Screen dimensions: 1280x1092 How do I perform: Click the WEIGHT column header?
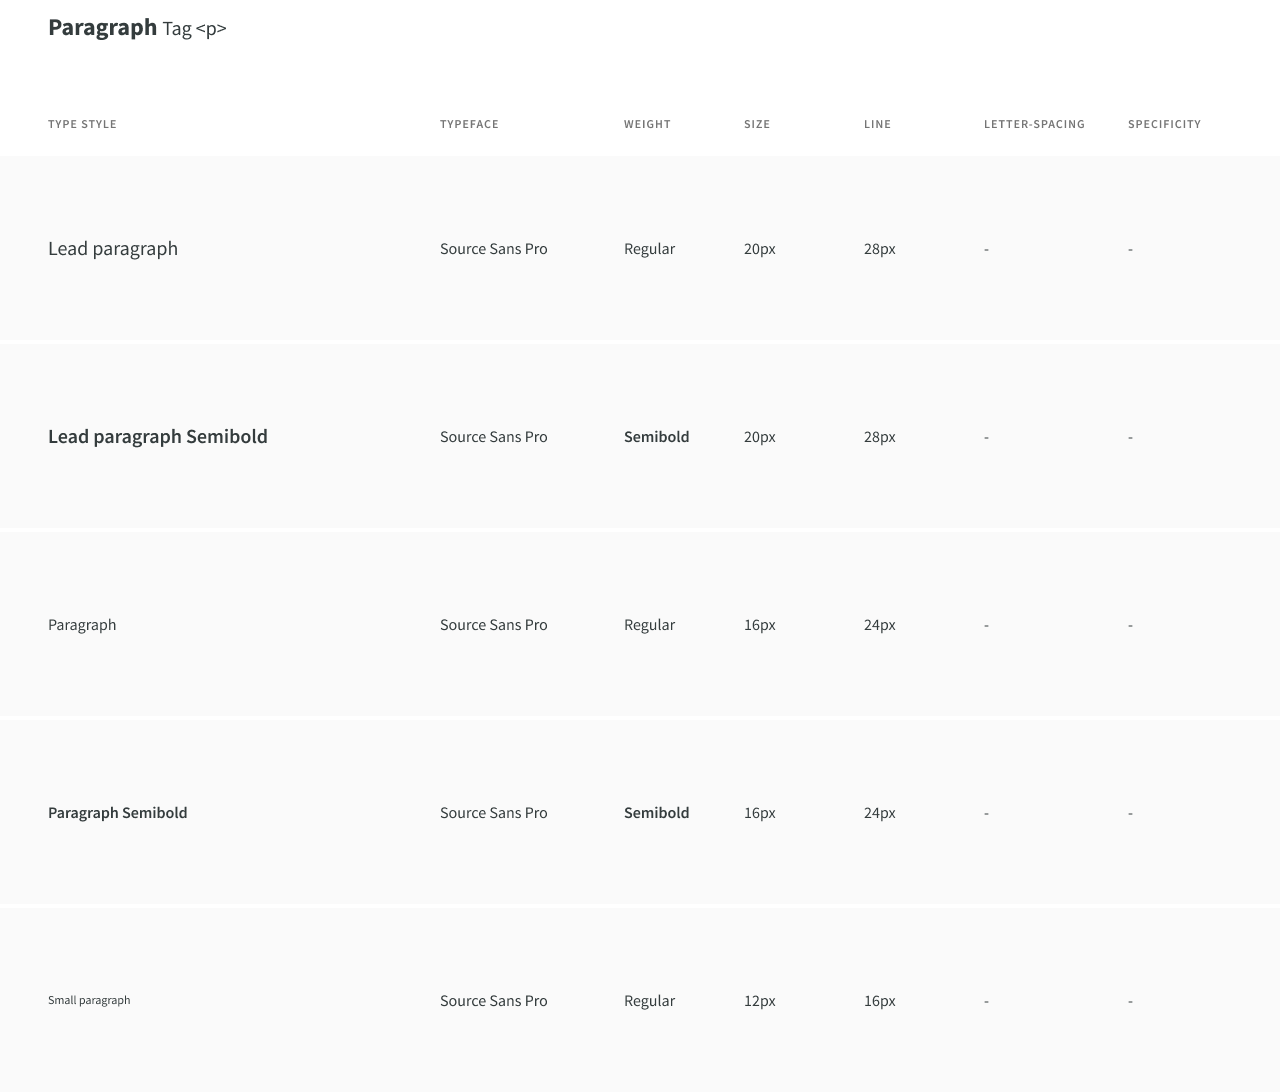point(647,124)
